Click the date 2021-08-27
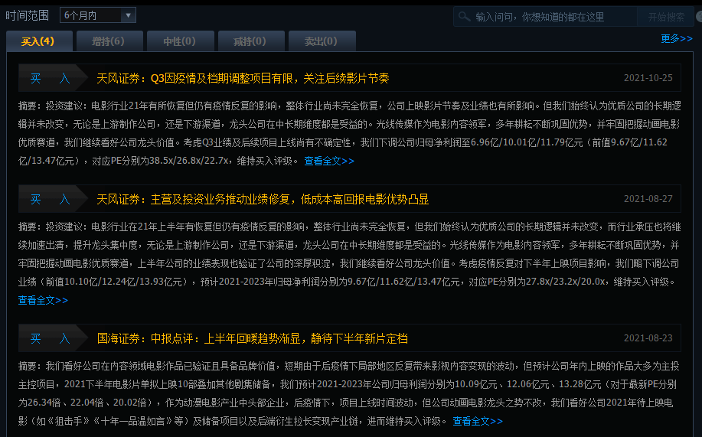Screen dimensions: 702x437 648,199
